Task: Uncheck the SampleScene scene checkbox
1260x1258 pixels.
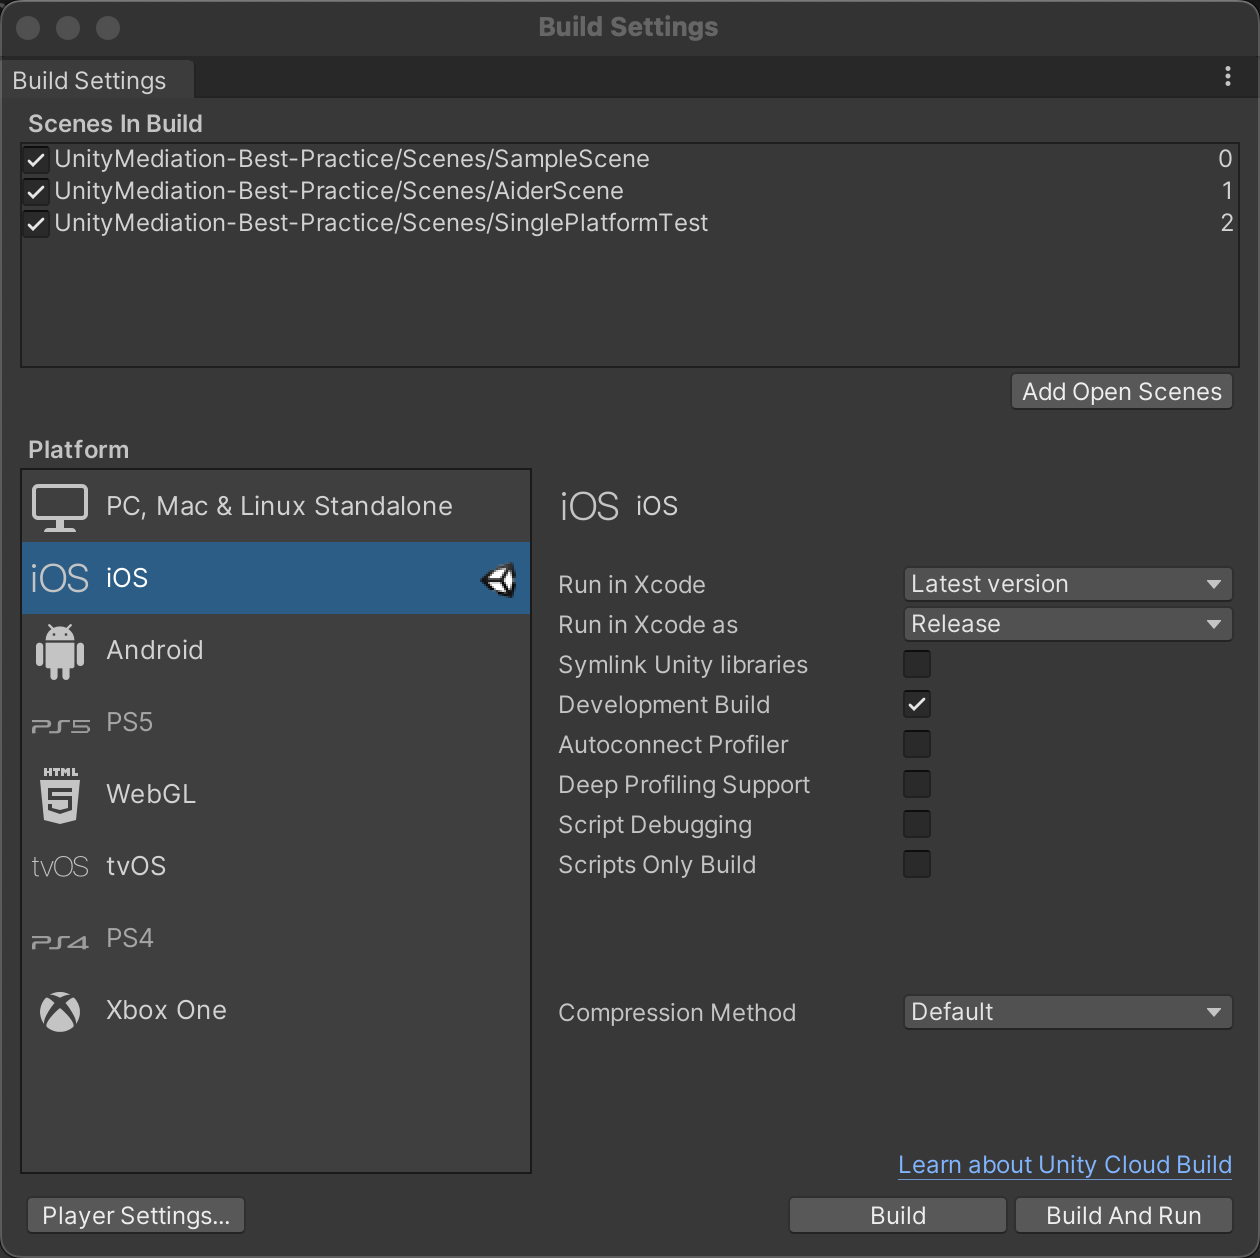Action: 36,159
